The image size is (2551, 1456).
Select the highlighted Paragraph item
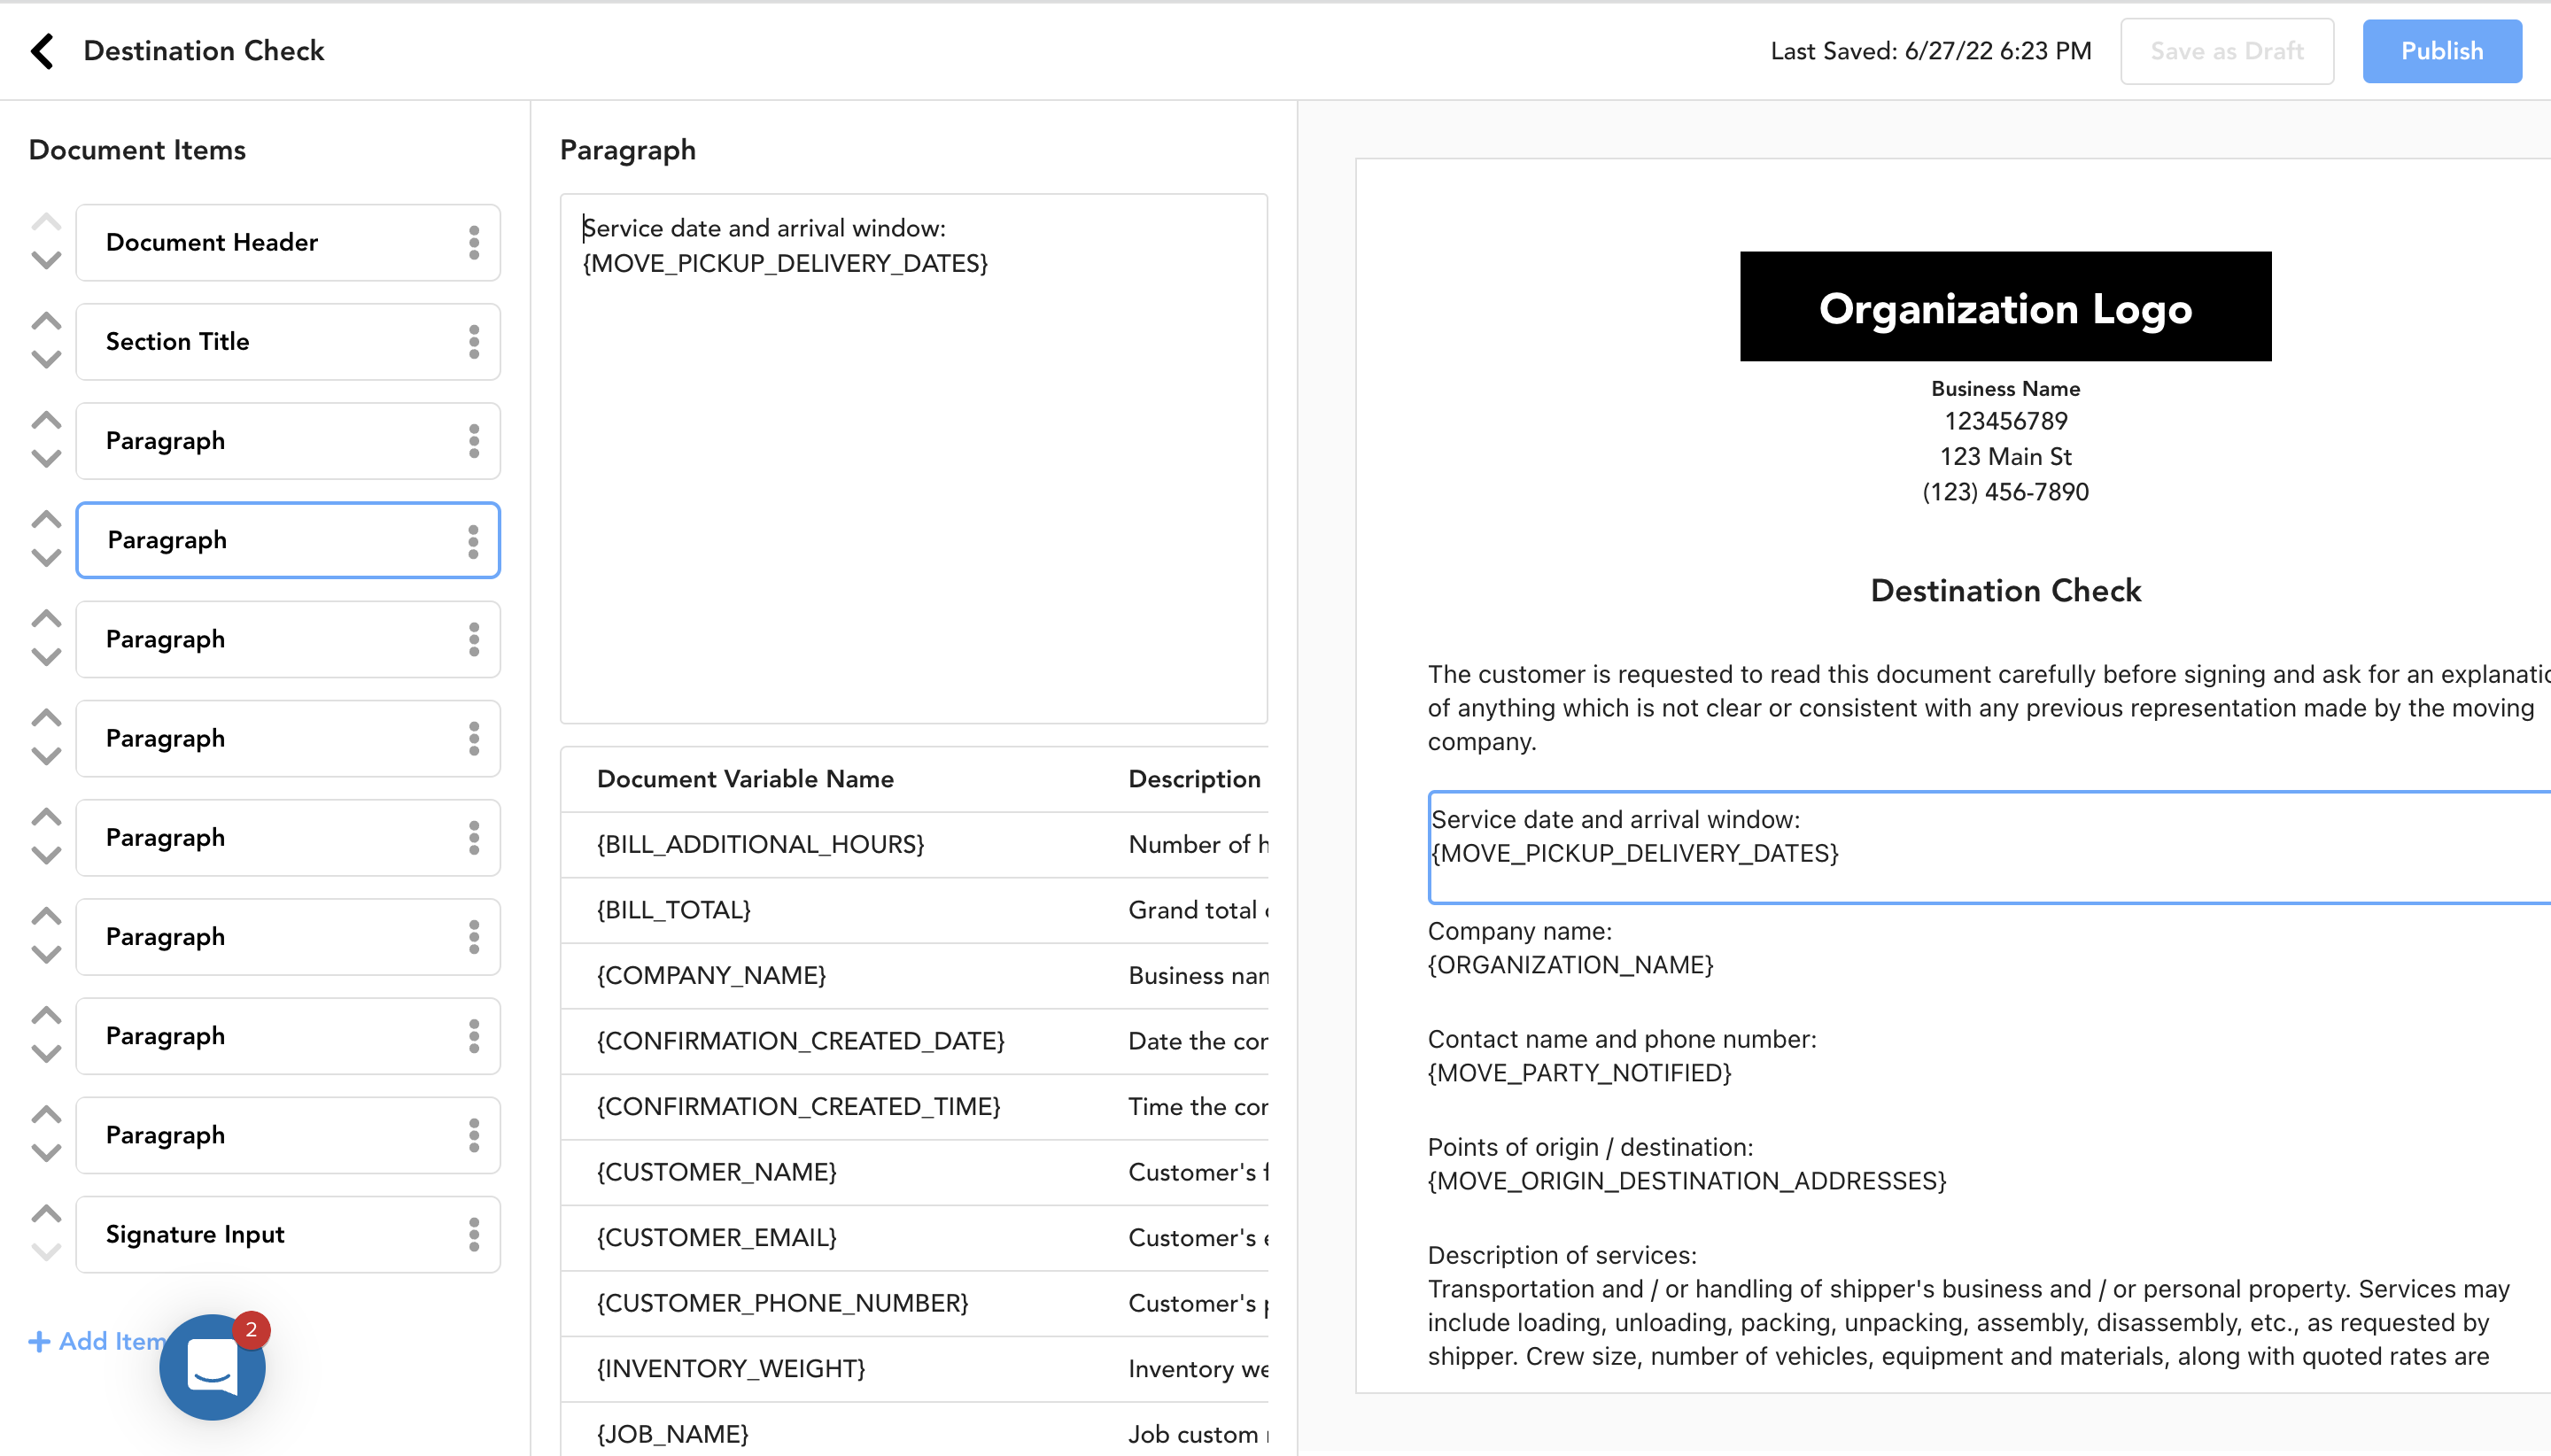click(288, 541)
